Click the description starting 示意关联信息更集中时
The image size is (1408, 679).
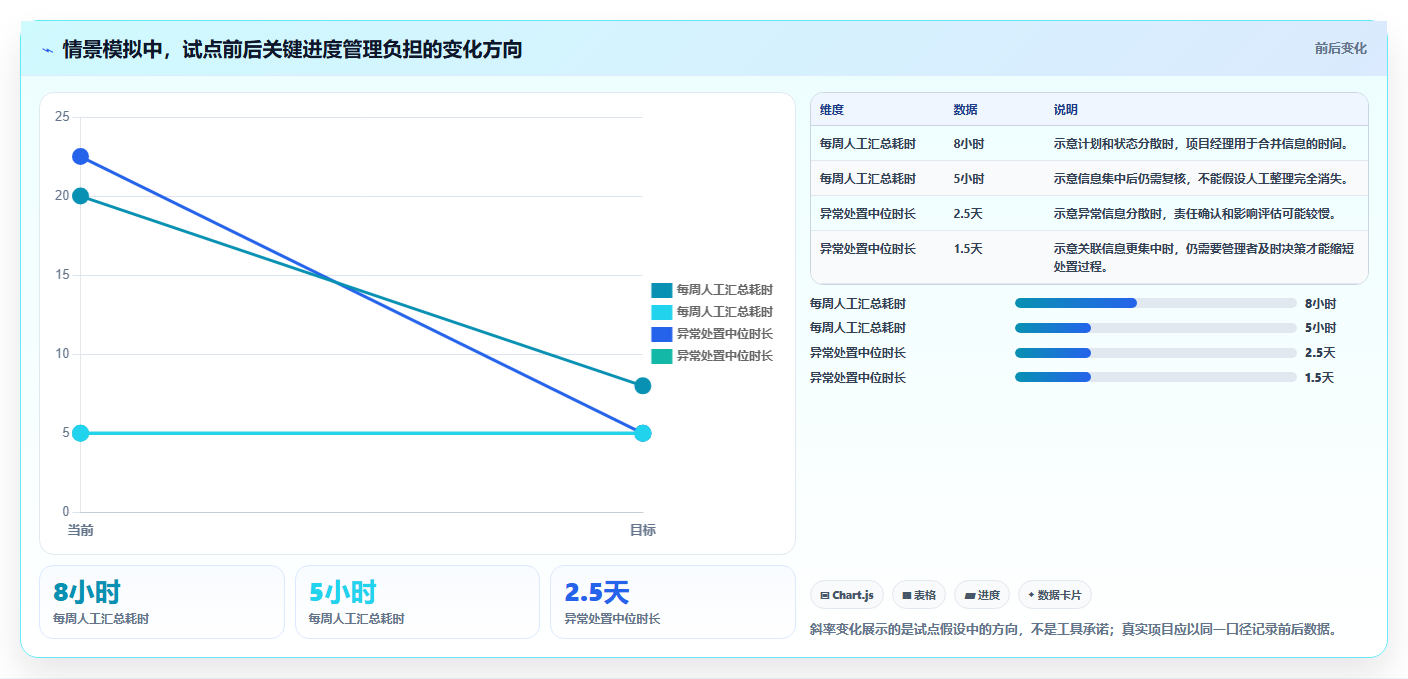tap(1204, 258)
